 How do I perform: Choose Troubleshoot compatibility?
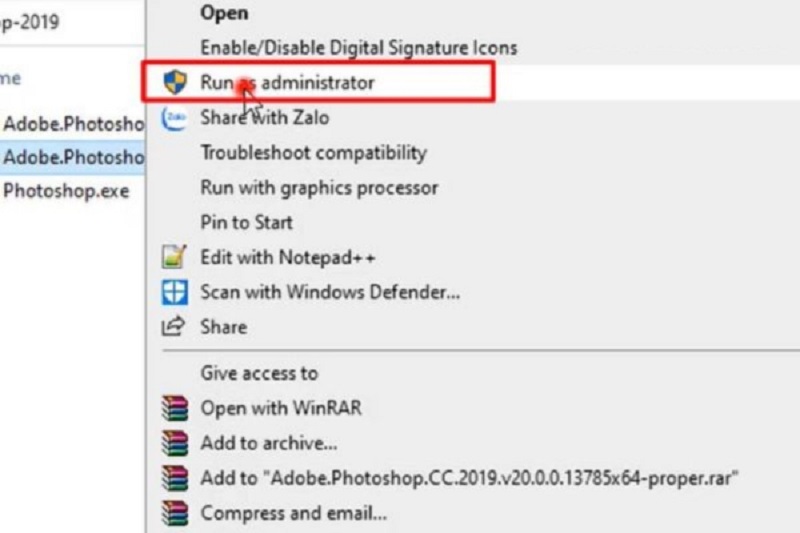pyautogui.click(x=314, y=153)
